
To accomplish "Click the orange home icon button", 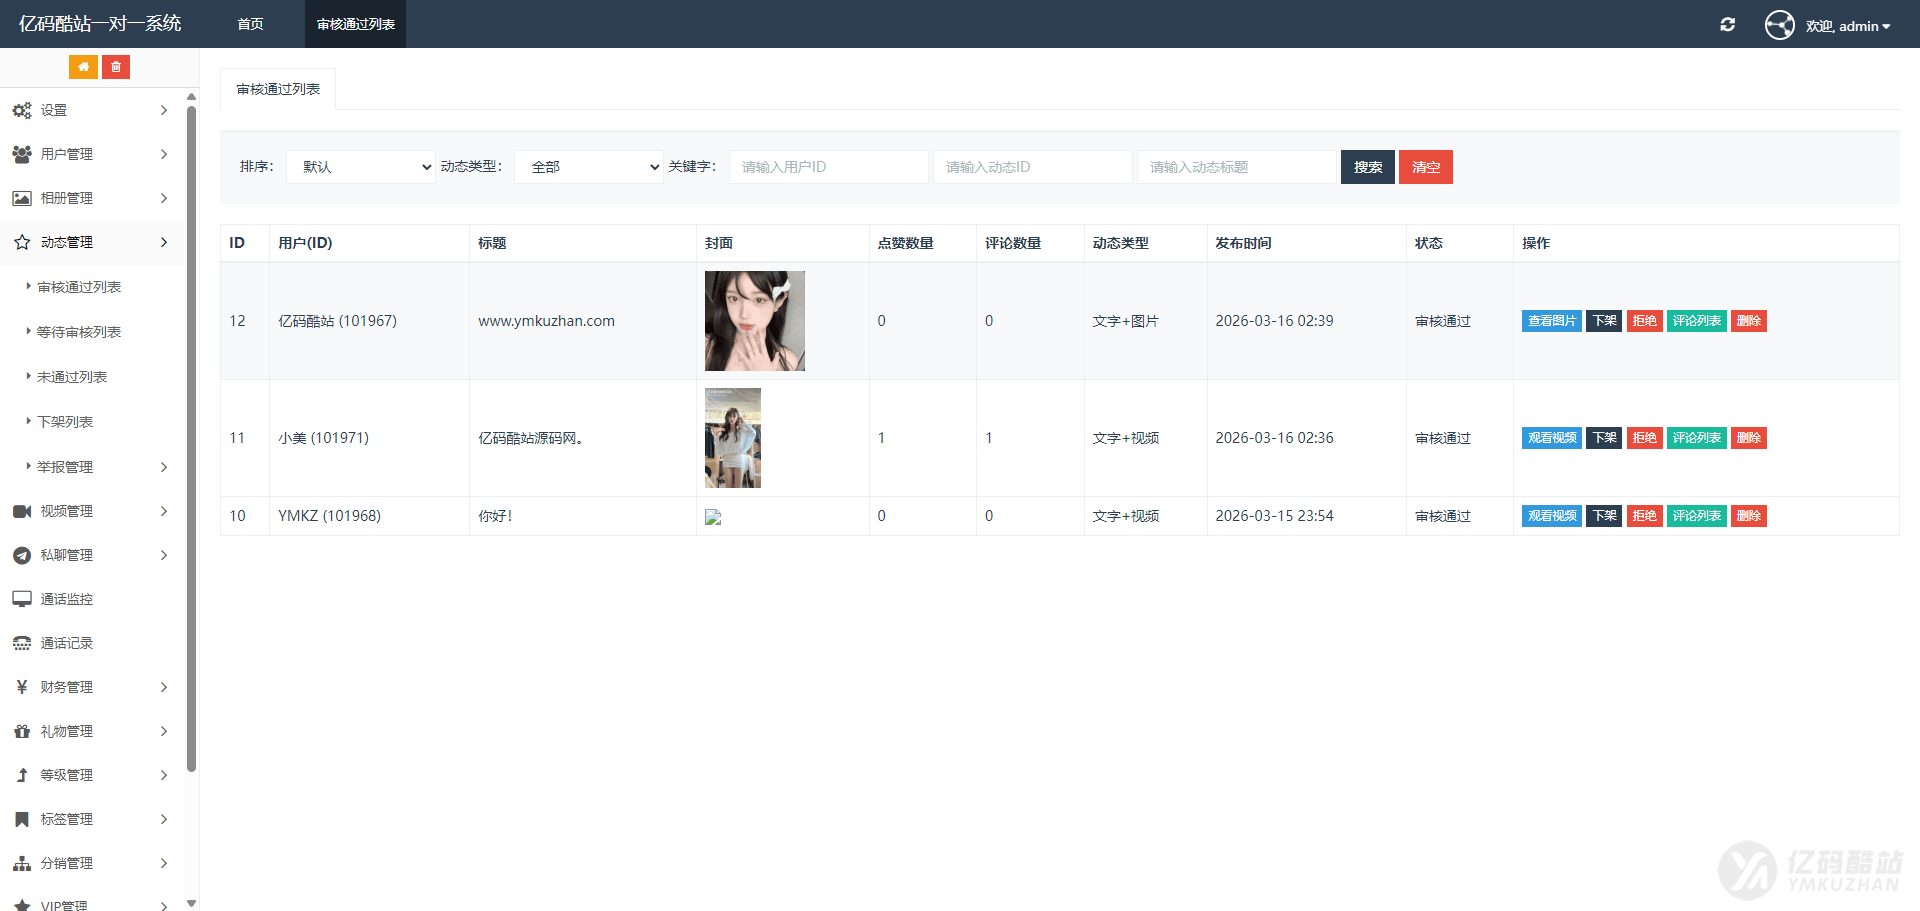I will (x=83, y=67).
